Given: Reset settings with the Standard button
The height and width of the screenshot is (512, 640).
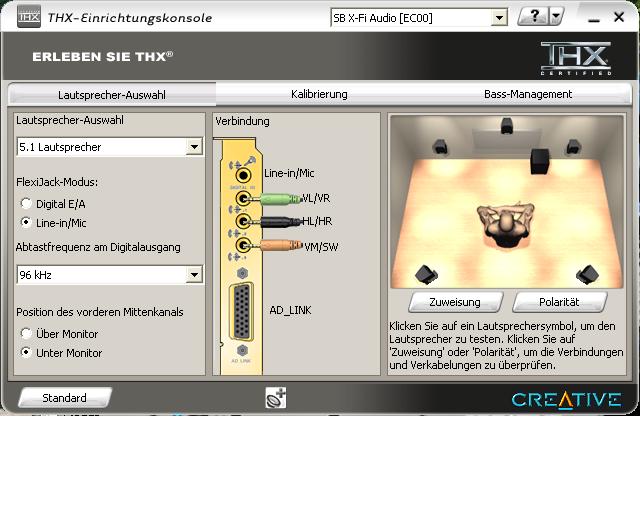Looking at the screenshot, I should pos(64,398).
